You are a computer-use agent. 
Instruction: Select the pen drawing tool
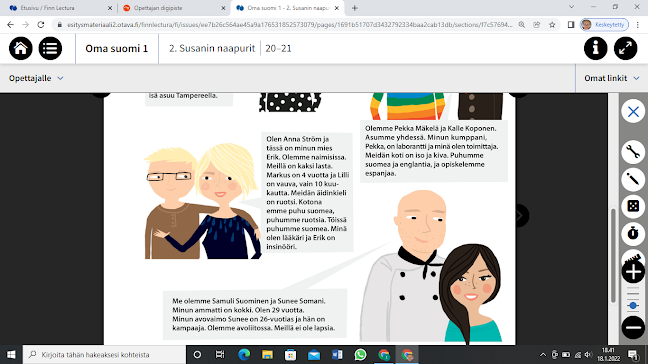pyautogui.click(x=633, y=179)
